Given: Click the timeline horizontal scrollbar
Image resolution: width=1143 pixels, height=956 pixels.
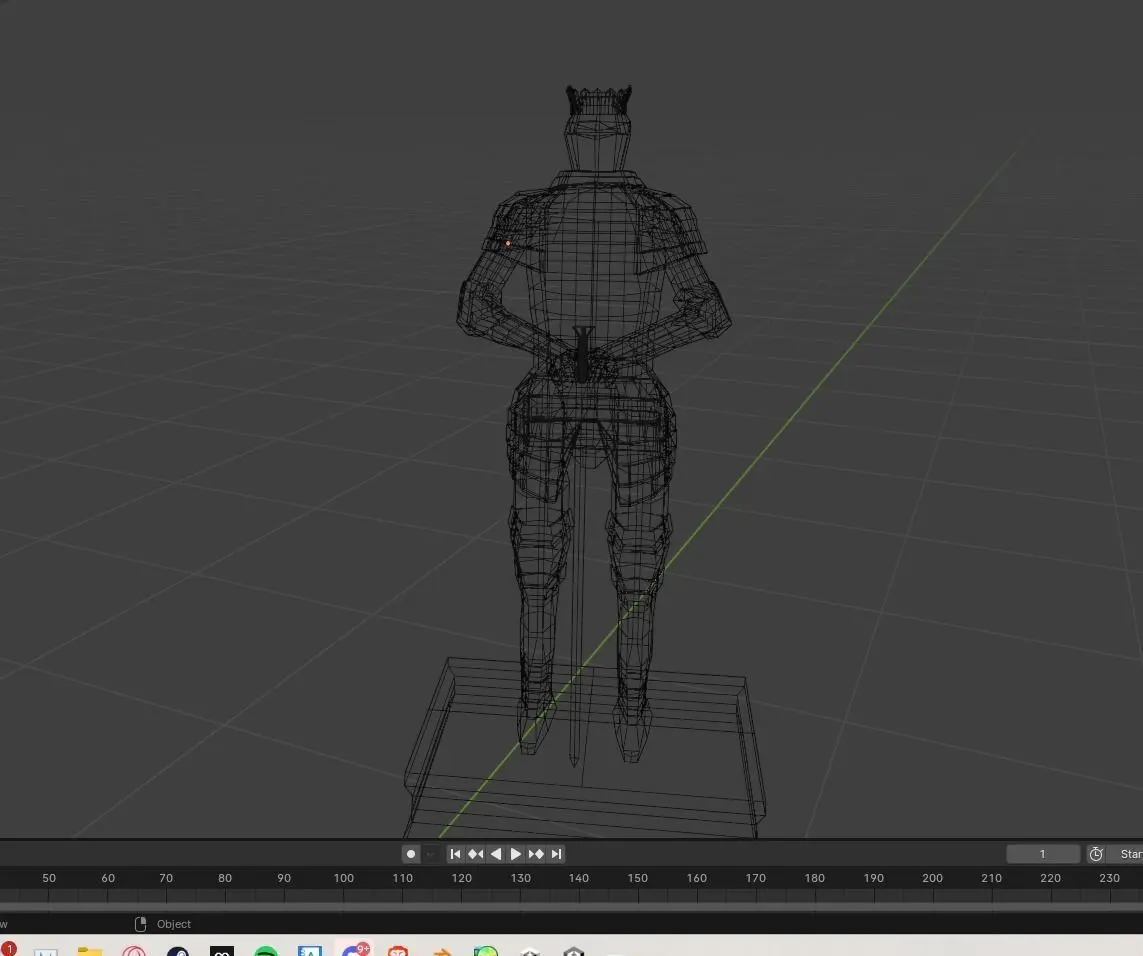Looking at the screenshot, I should click(572, 908).
